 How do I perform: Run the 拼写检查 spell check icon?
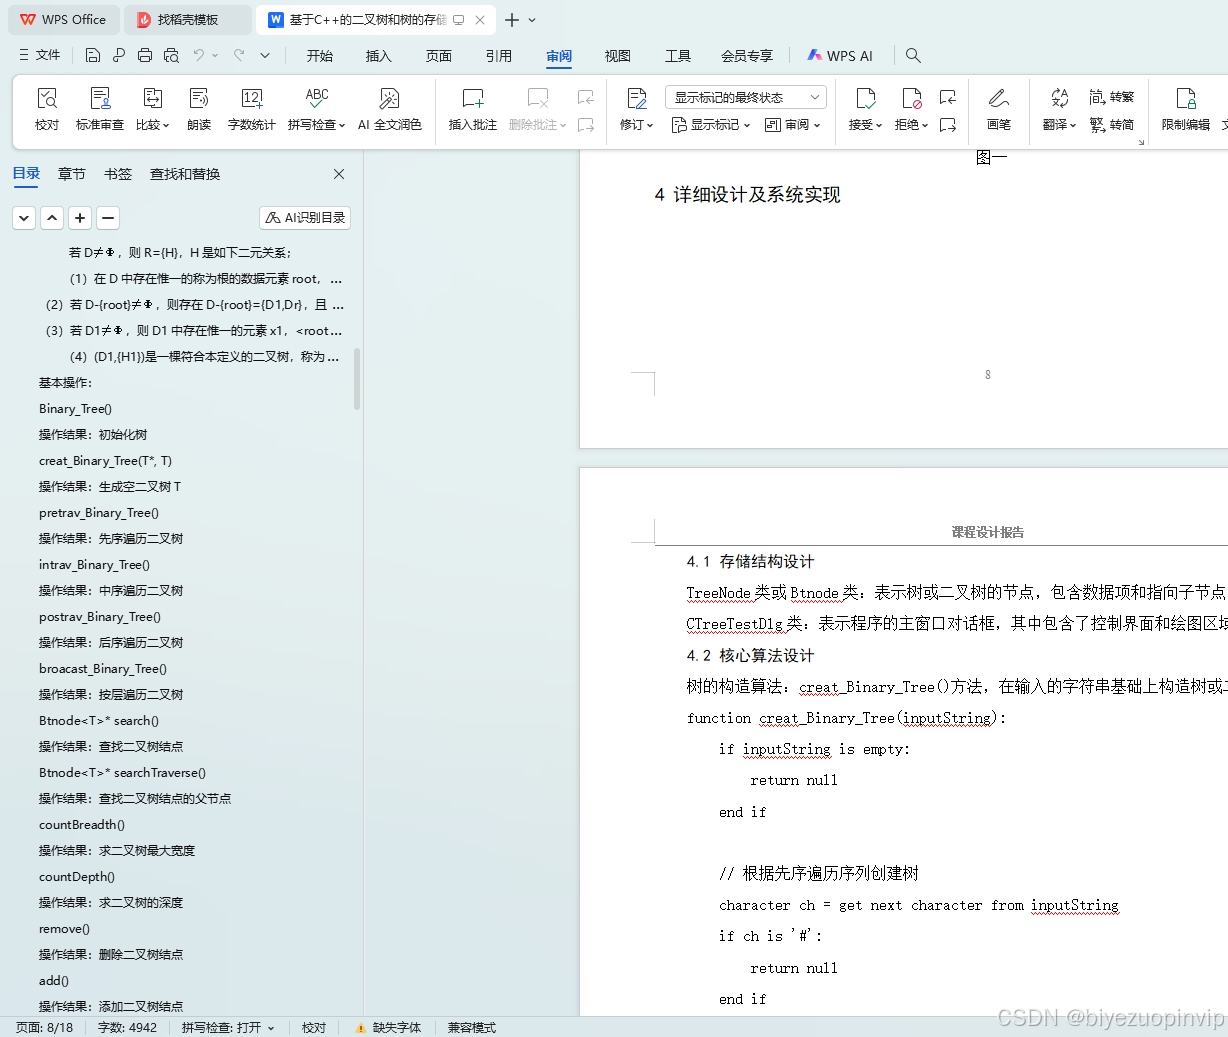[317, 98]
